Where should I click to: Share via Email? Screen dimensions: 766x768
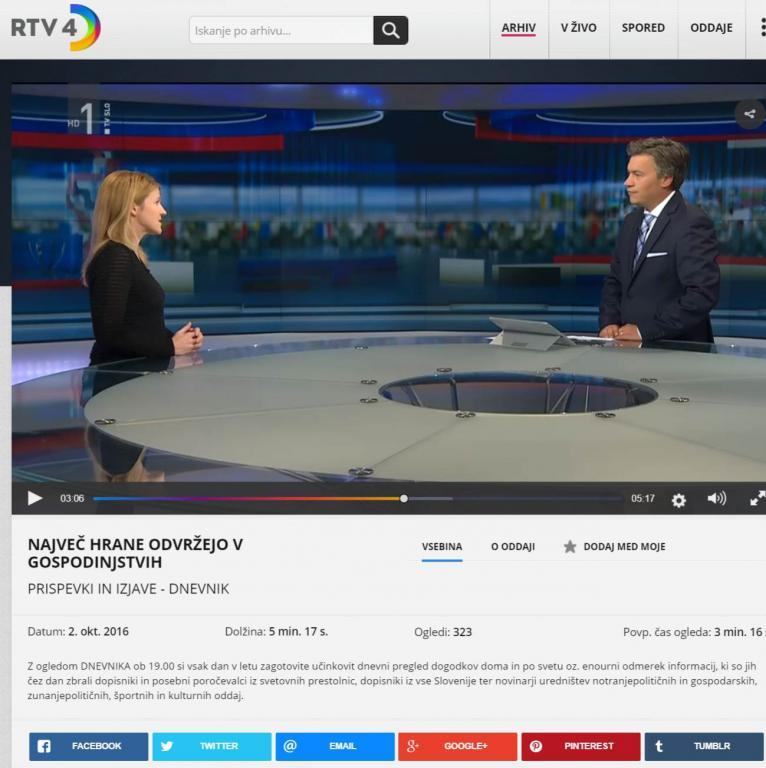pyautogui.click(x=335, y=746)
